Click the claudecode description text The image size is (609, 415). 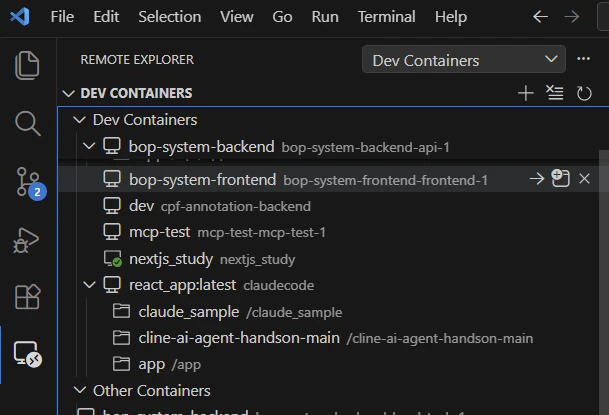click(279, 286)
